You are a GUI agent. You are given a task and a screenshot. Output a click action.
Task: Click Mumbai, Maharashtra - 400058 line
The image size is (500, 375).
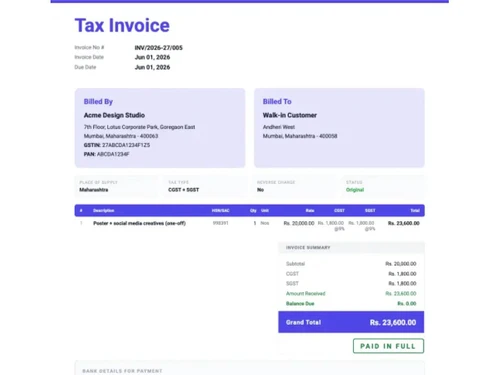tap(300, 136)
